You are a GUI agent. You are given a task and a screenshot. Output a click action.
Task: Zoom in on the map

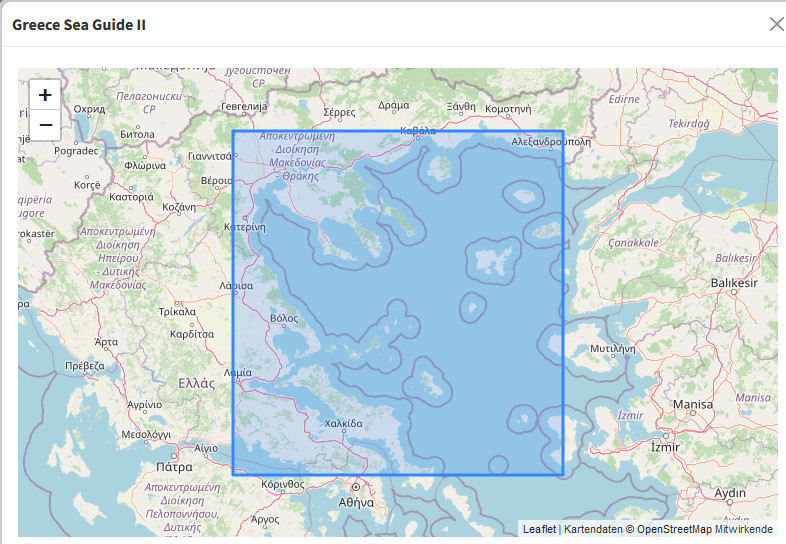(x=45, y=95)
